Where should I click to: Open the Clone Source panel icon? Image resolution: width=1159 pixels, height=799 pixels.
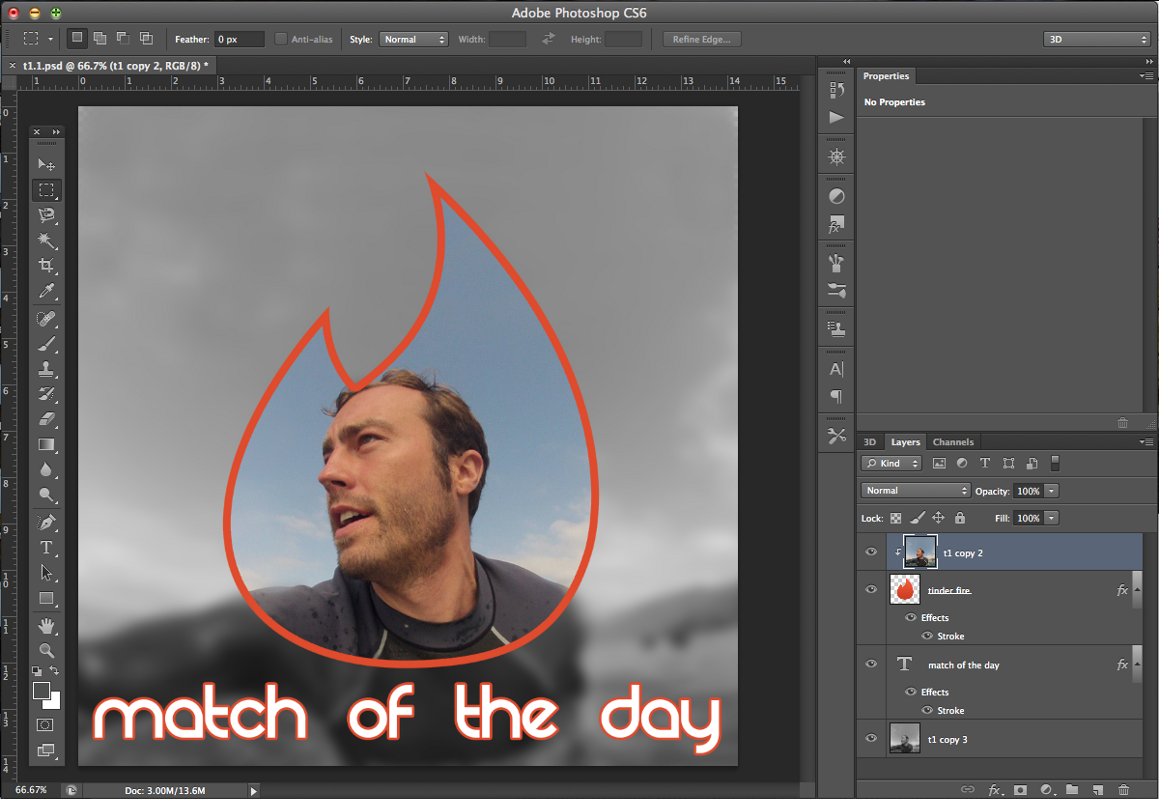[x=836, y=329]
